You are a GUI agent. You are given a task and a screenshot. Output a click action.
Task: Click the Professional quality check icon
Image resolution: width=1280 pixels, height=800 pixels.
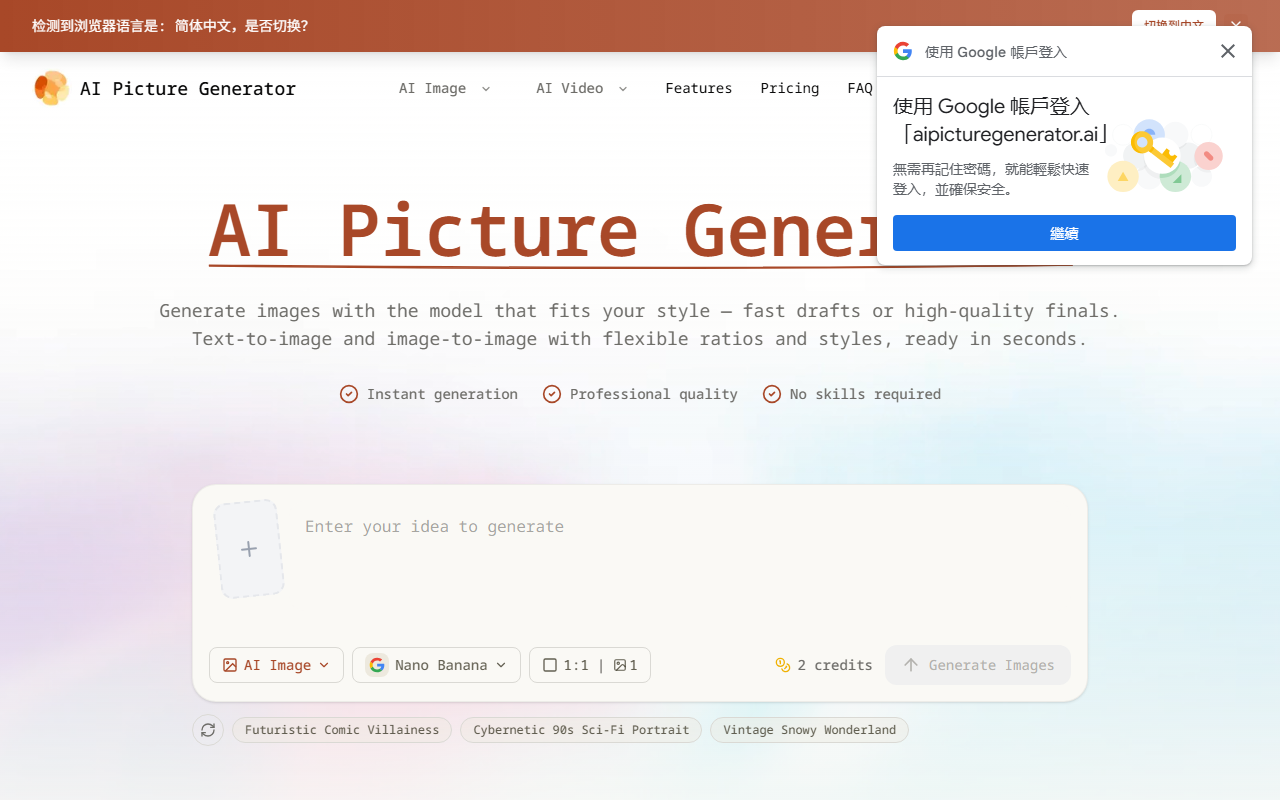click(x=552, y=394)
